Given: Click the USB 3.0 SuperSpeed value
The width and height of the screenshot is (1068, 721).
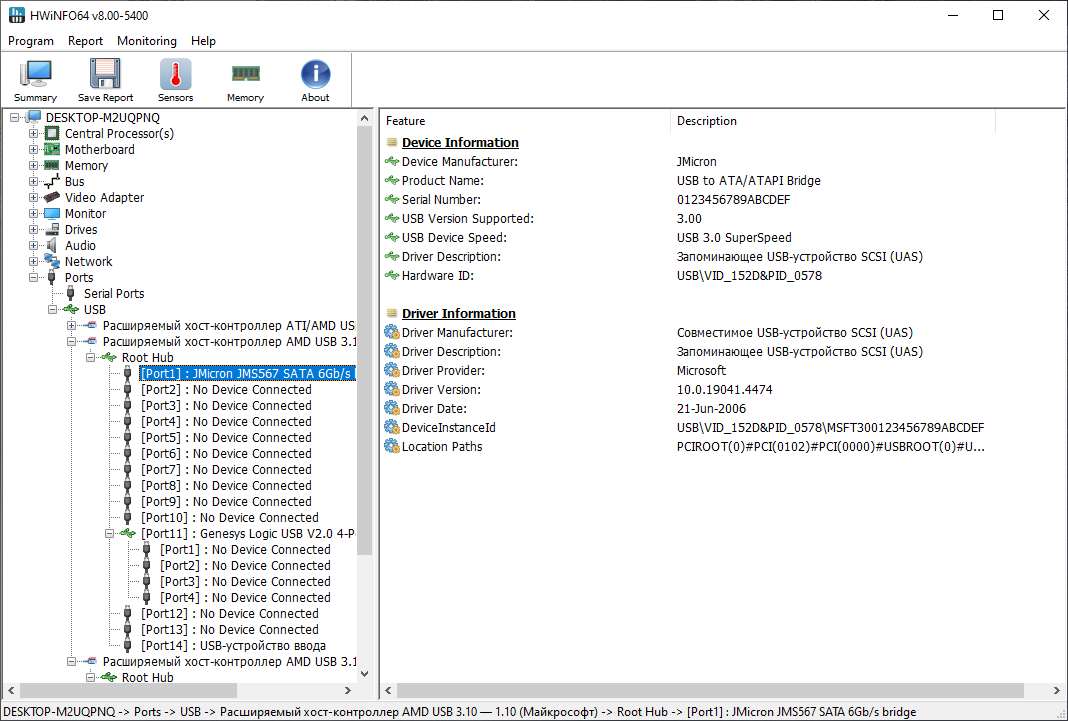Looking at the screenshot, I should (734, 238).
